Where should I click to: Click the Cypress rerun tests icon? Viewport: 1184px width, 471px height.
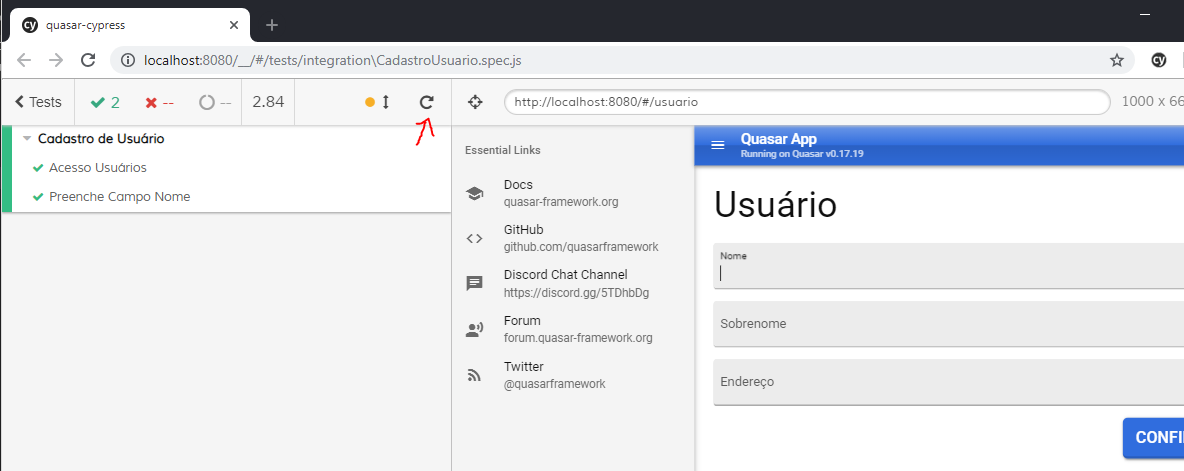tap(426, 102)
